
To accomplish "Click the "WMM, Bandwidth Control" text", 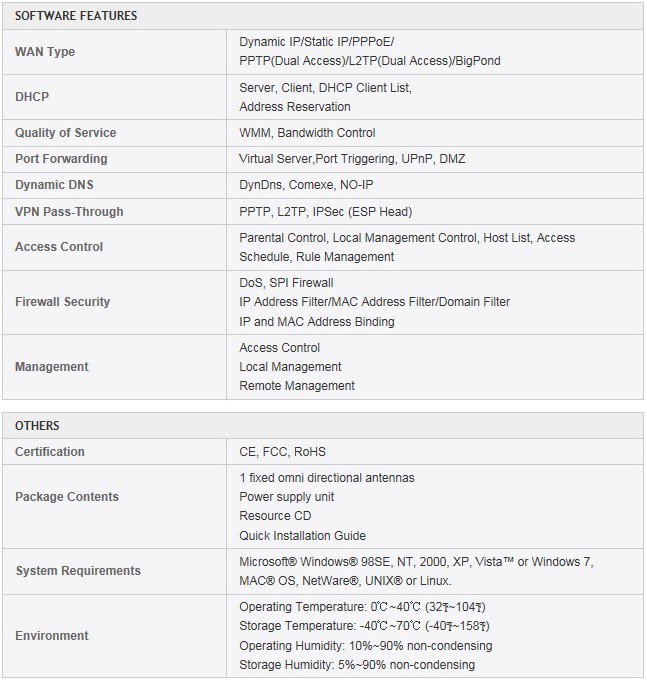I will click(307, 133).
